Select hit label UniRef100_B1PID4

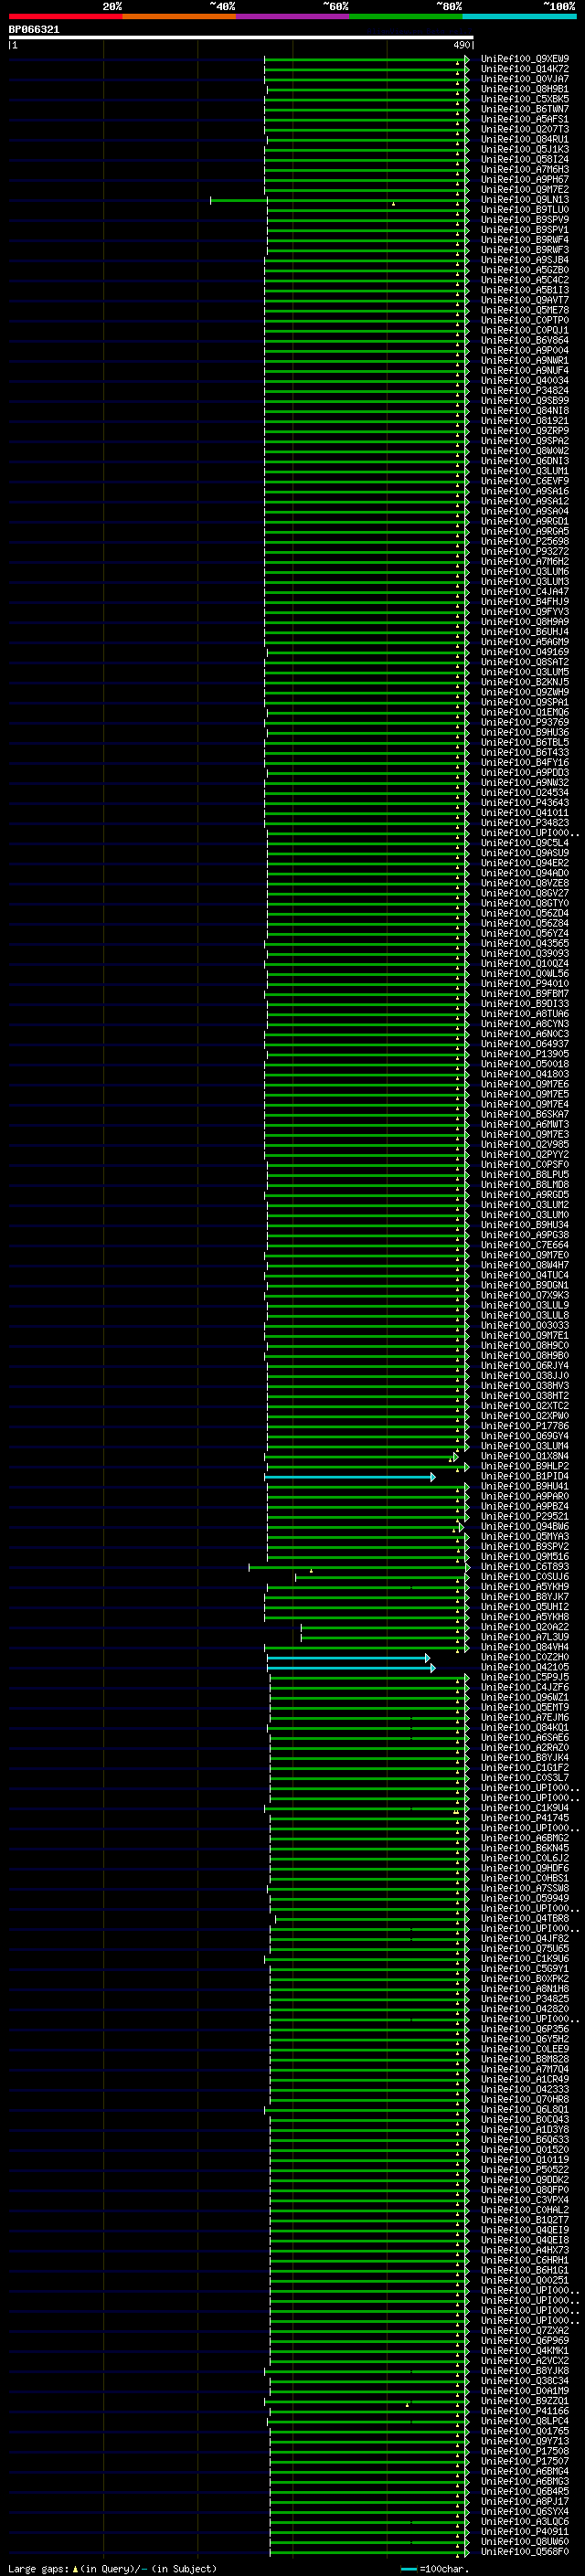point(525,1476)
